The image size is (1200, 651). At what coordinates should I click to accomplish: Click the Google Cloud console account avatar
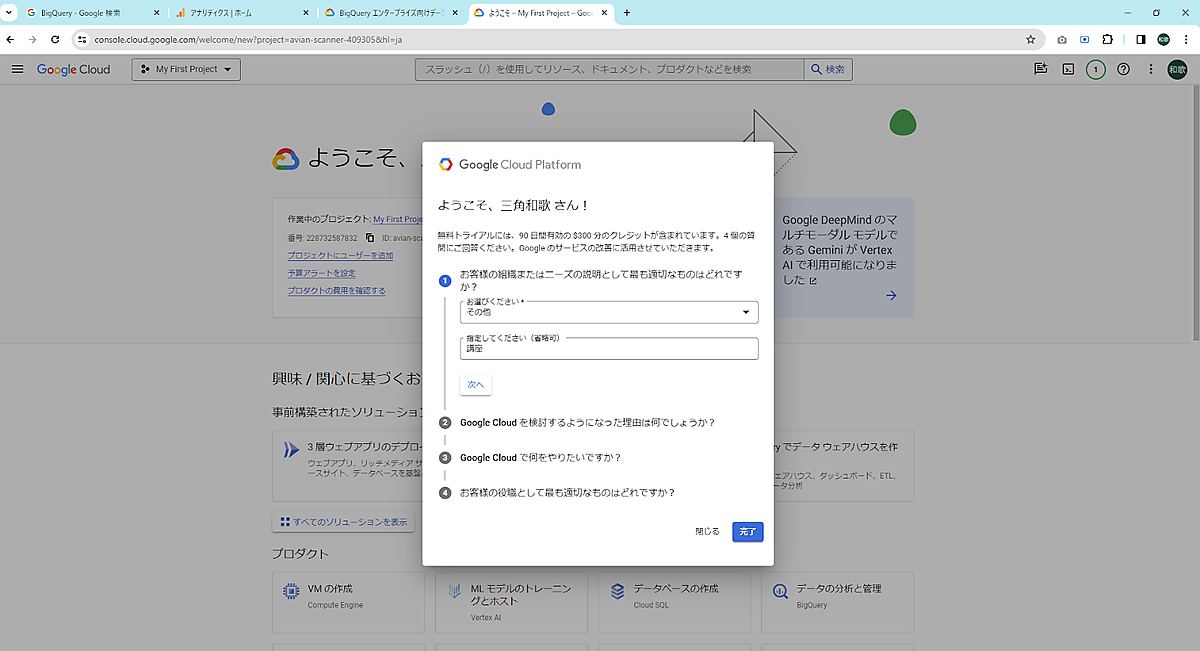pyautogui.click(x=1177, y=69)
